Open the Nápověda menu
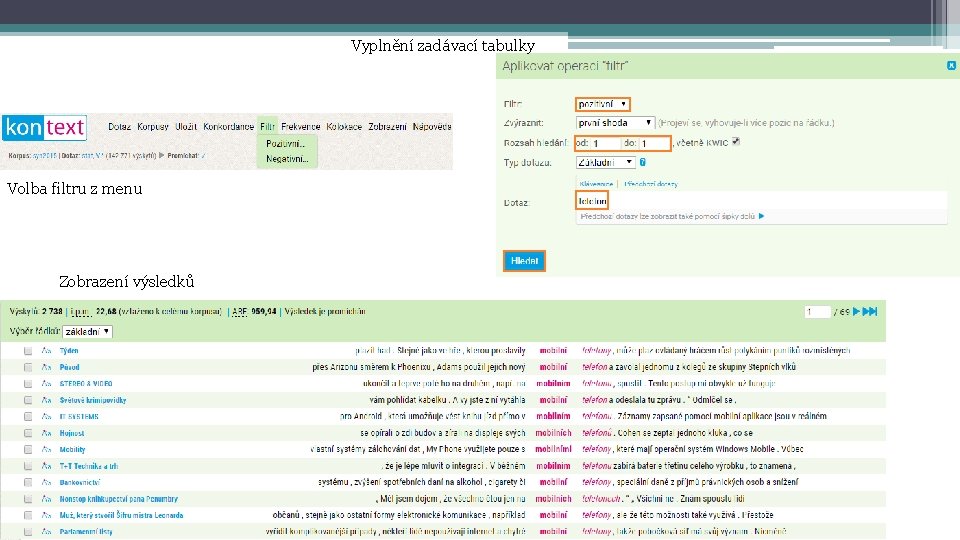Image resolution: width=960 pixels, height=540 pixels. [432, 127]
